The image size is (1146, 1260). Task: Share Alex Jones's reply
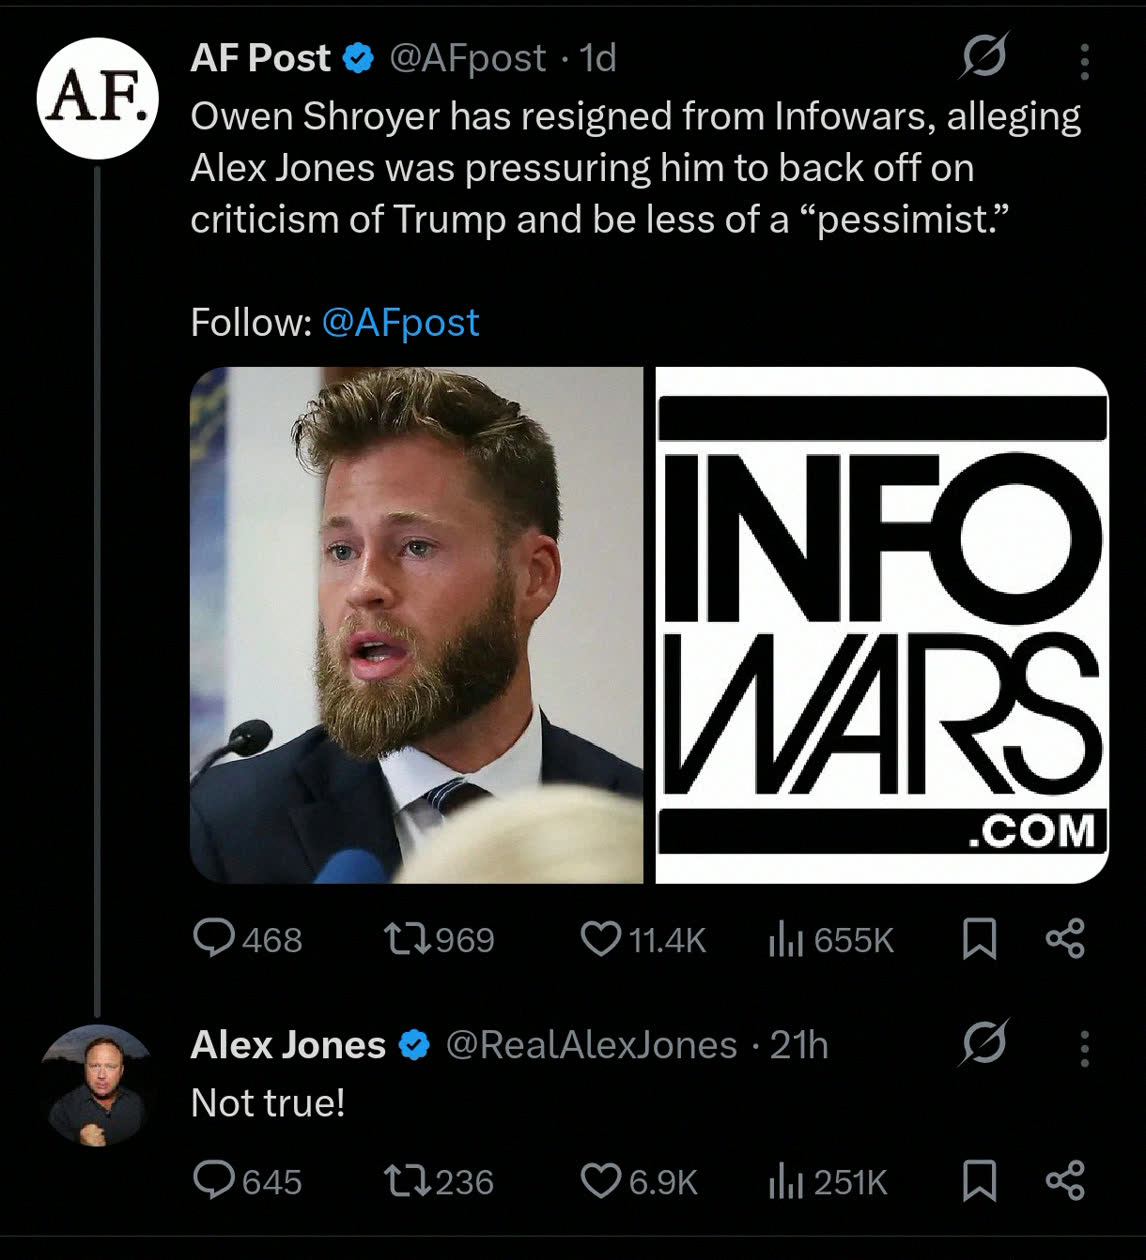(x=1065, y=1181)
